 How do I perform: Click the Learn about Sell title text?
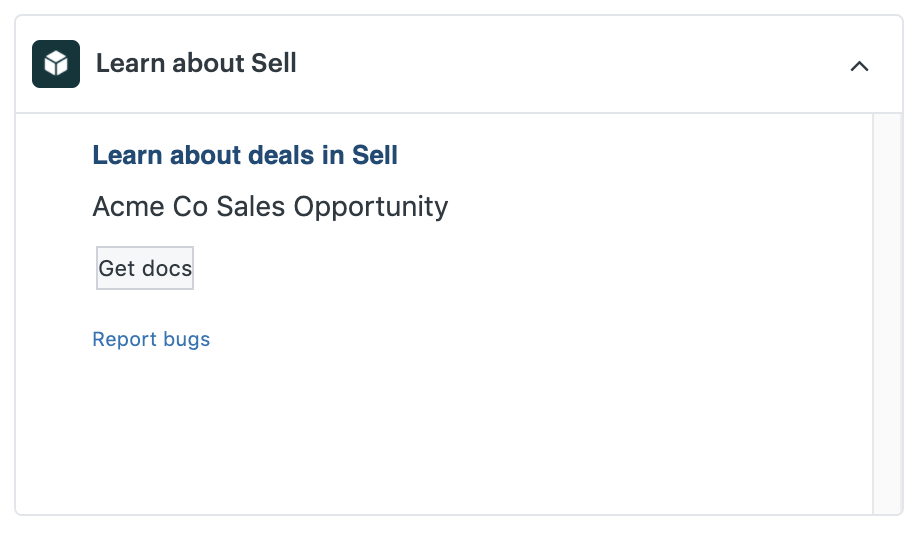(196, 63)
